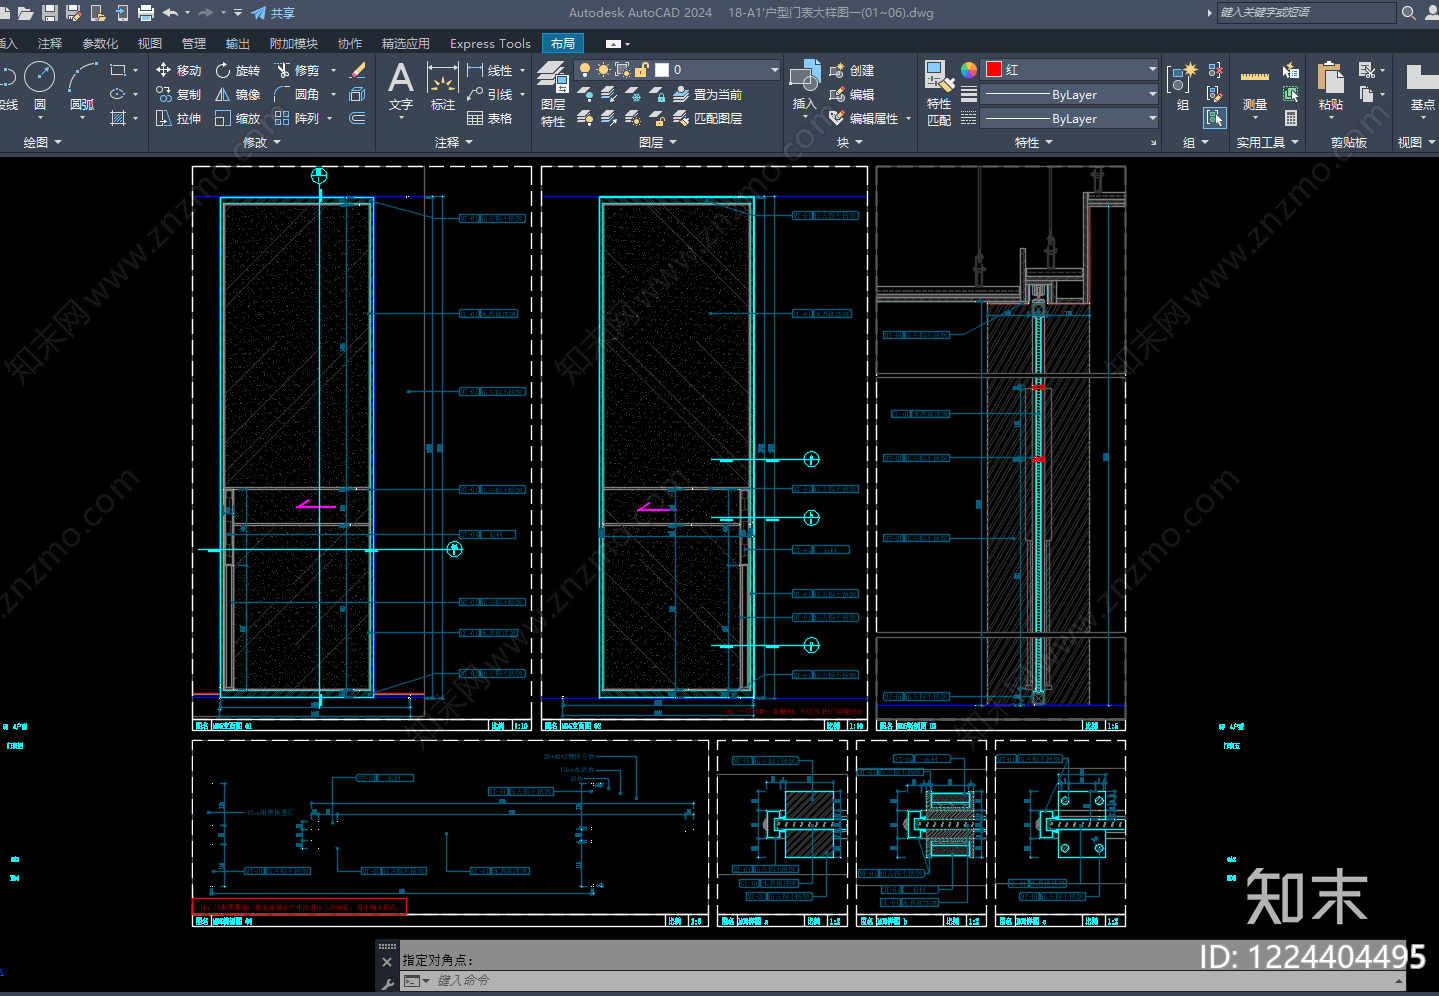This screenshot has width=1439, height=996.
Task: Click the Save icon in quick access toolbar
Action: (x=49, y=13)
